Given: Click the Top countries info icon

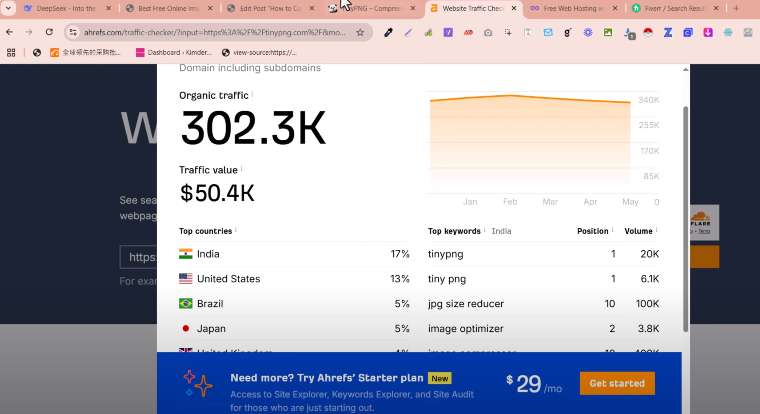Looking at the screenshot, I should pyautogui.click(x=236, y=230).
